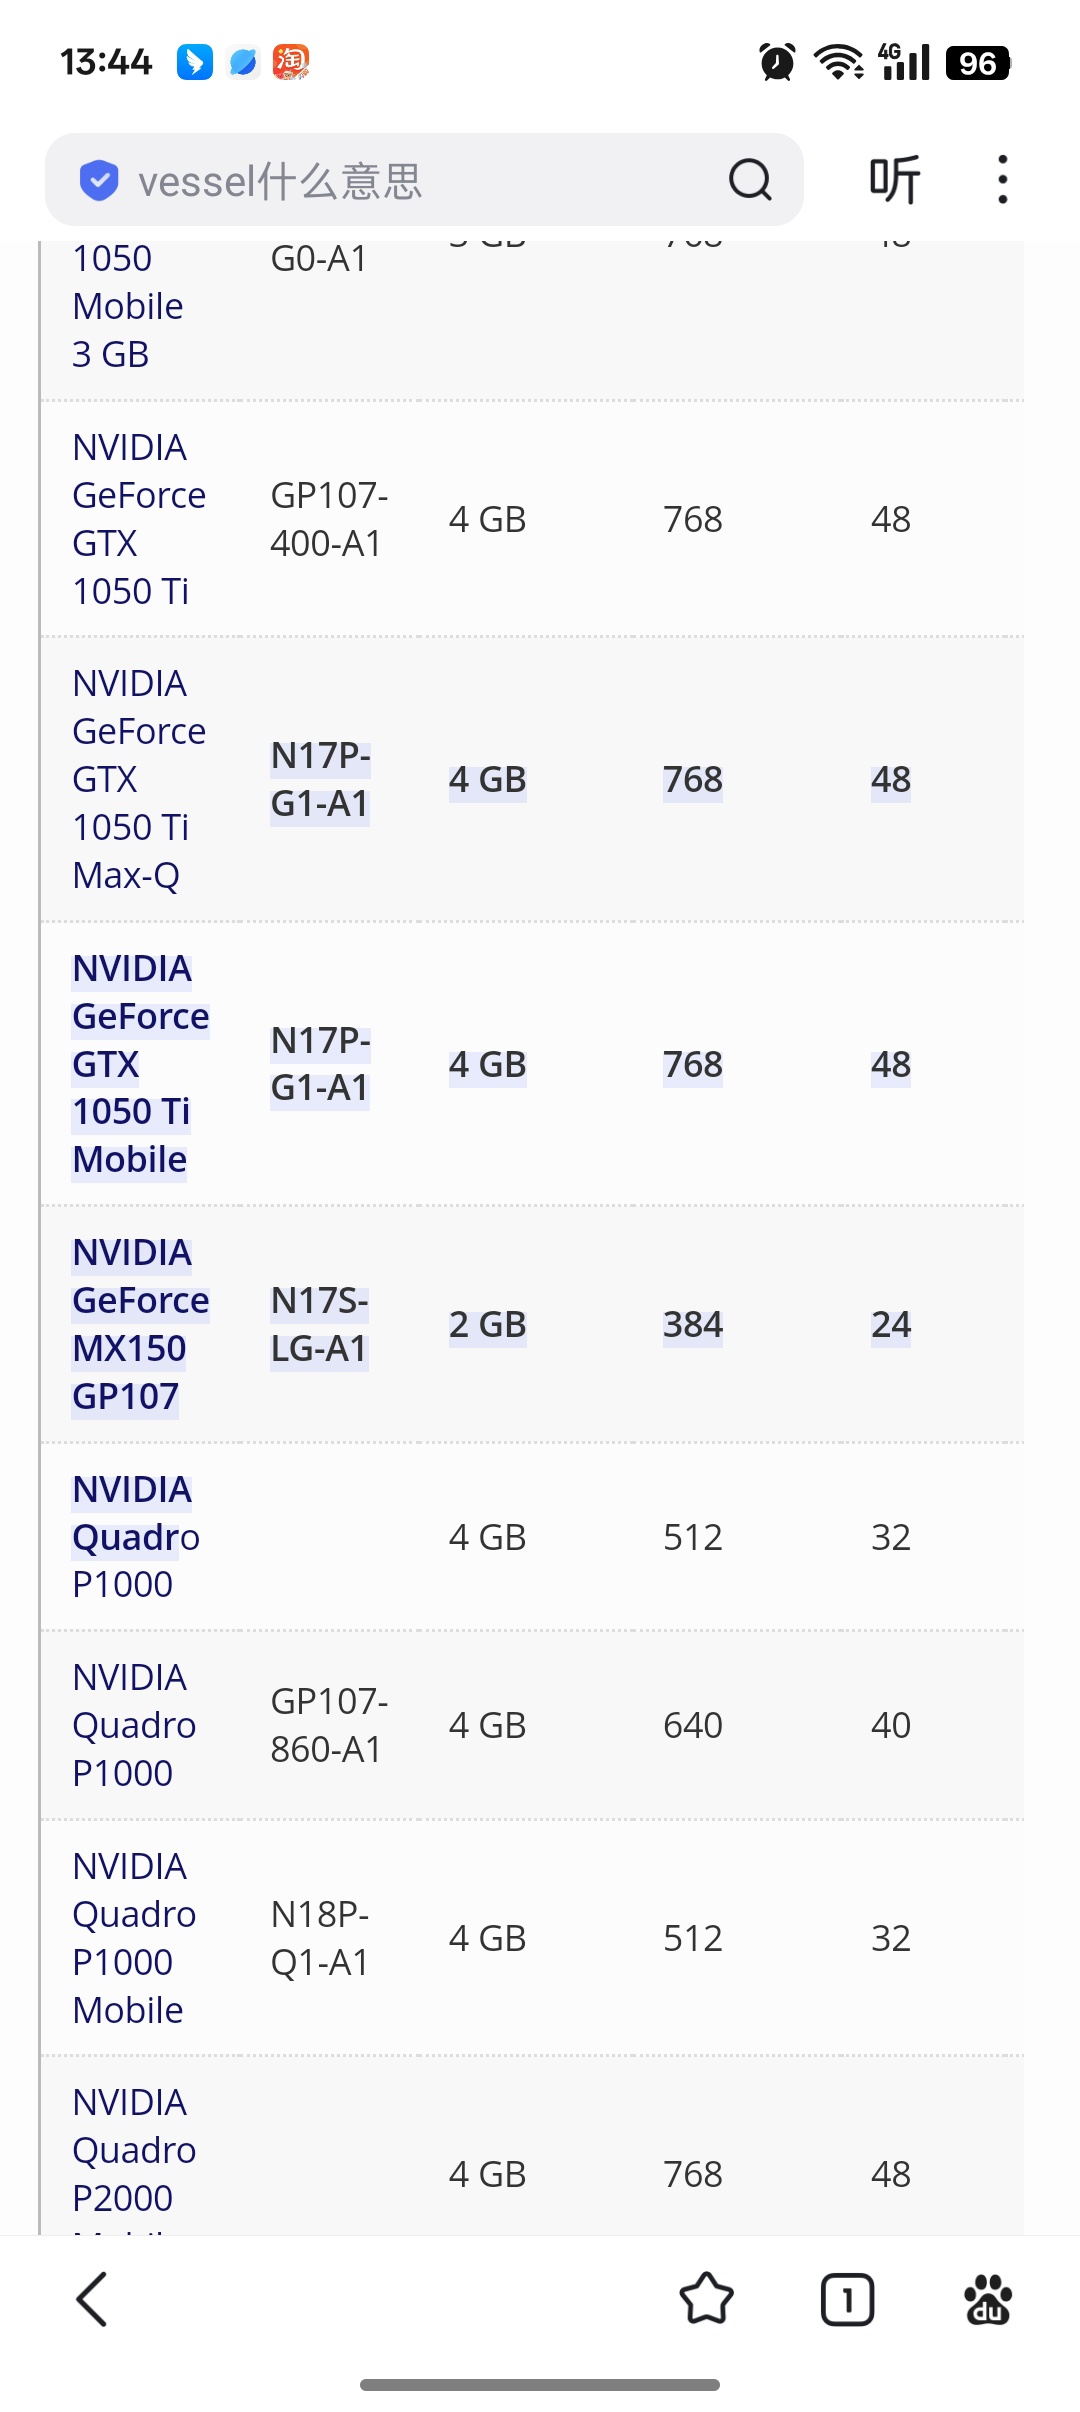Open the Quadro P1000 Mobile link
This screenshot has width=1080, height=2412.
tap(134, 1938)
